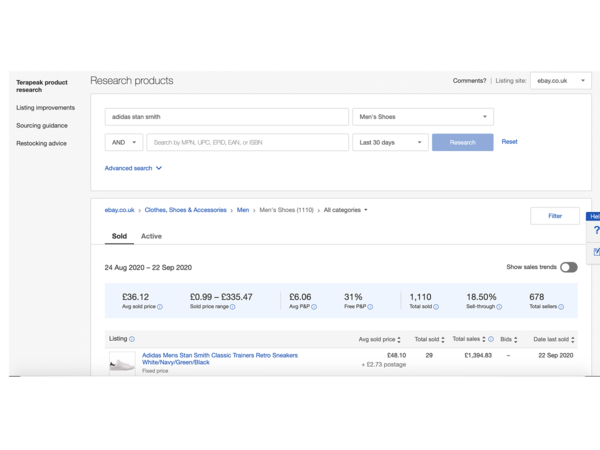This screenshot has height=450, width=600.
Task: Open the All categories breadcrumb dropdown
Action: click(346, 210)
